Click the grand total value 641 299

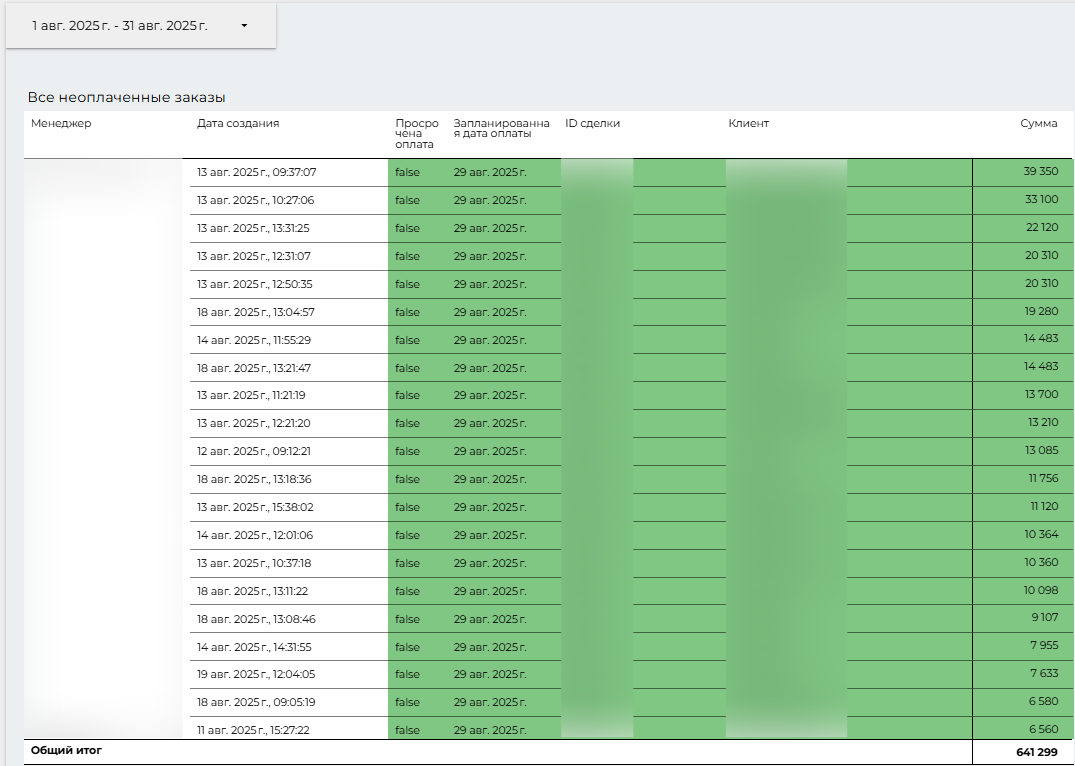[1036, 751]
